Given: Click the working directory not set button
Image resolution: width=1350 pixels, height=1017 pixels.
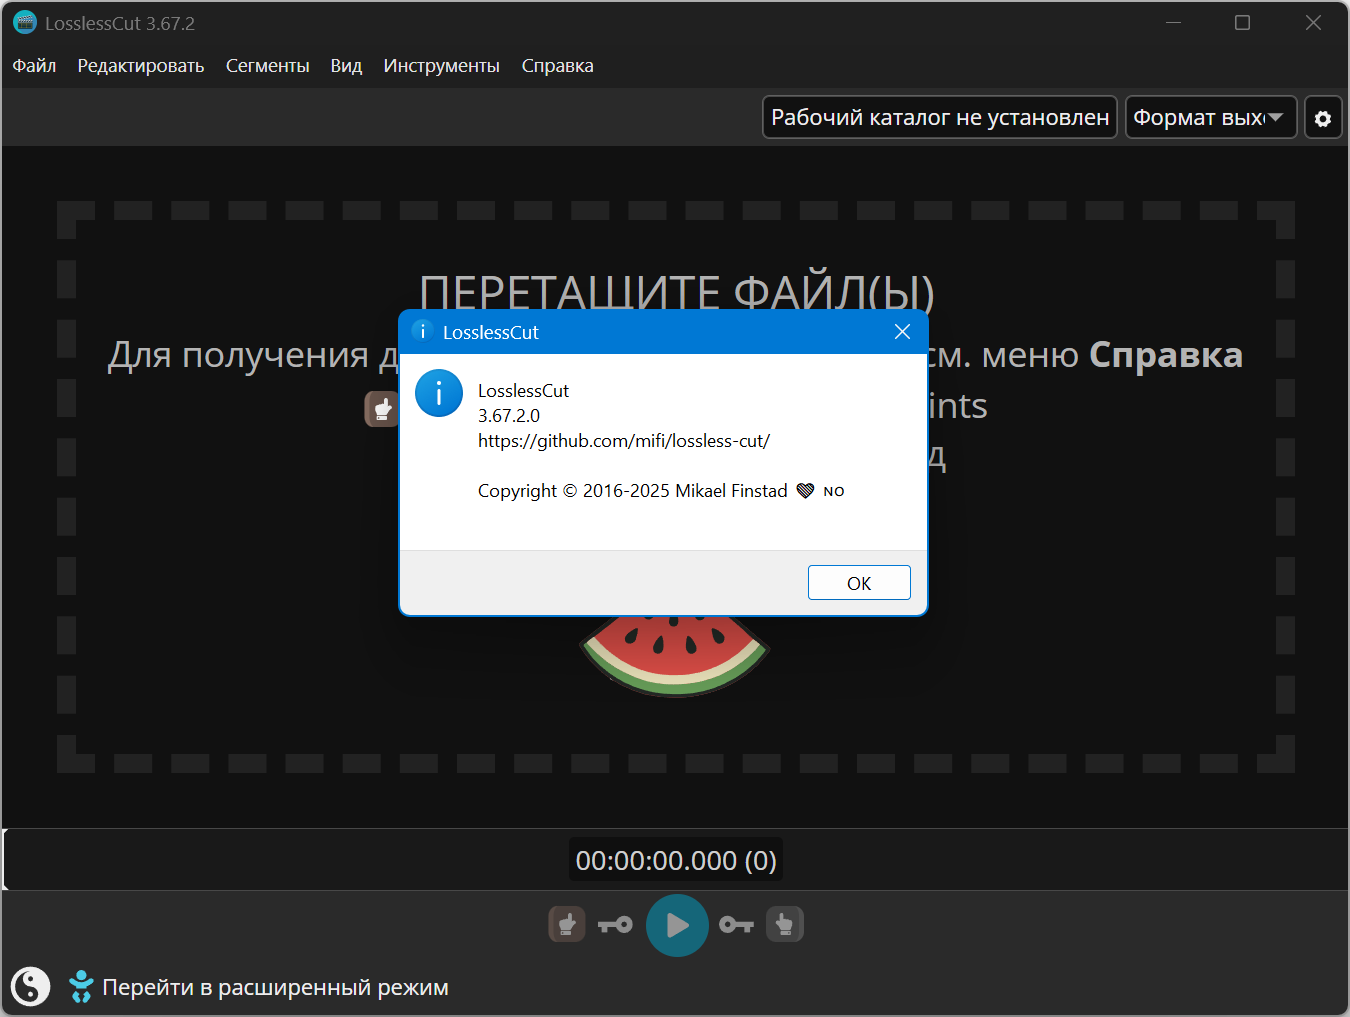Looking at the screenshot, I should (939, 118).
